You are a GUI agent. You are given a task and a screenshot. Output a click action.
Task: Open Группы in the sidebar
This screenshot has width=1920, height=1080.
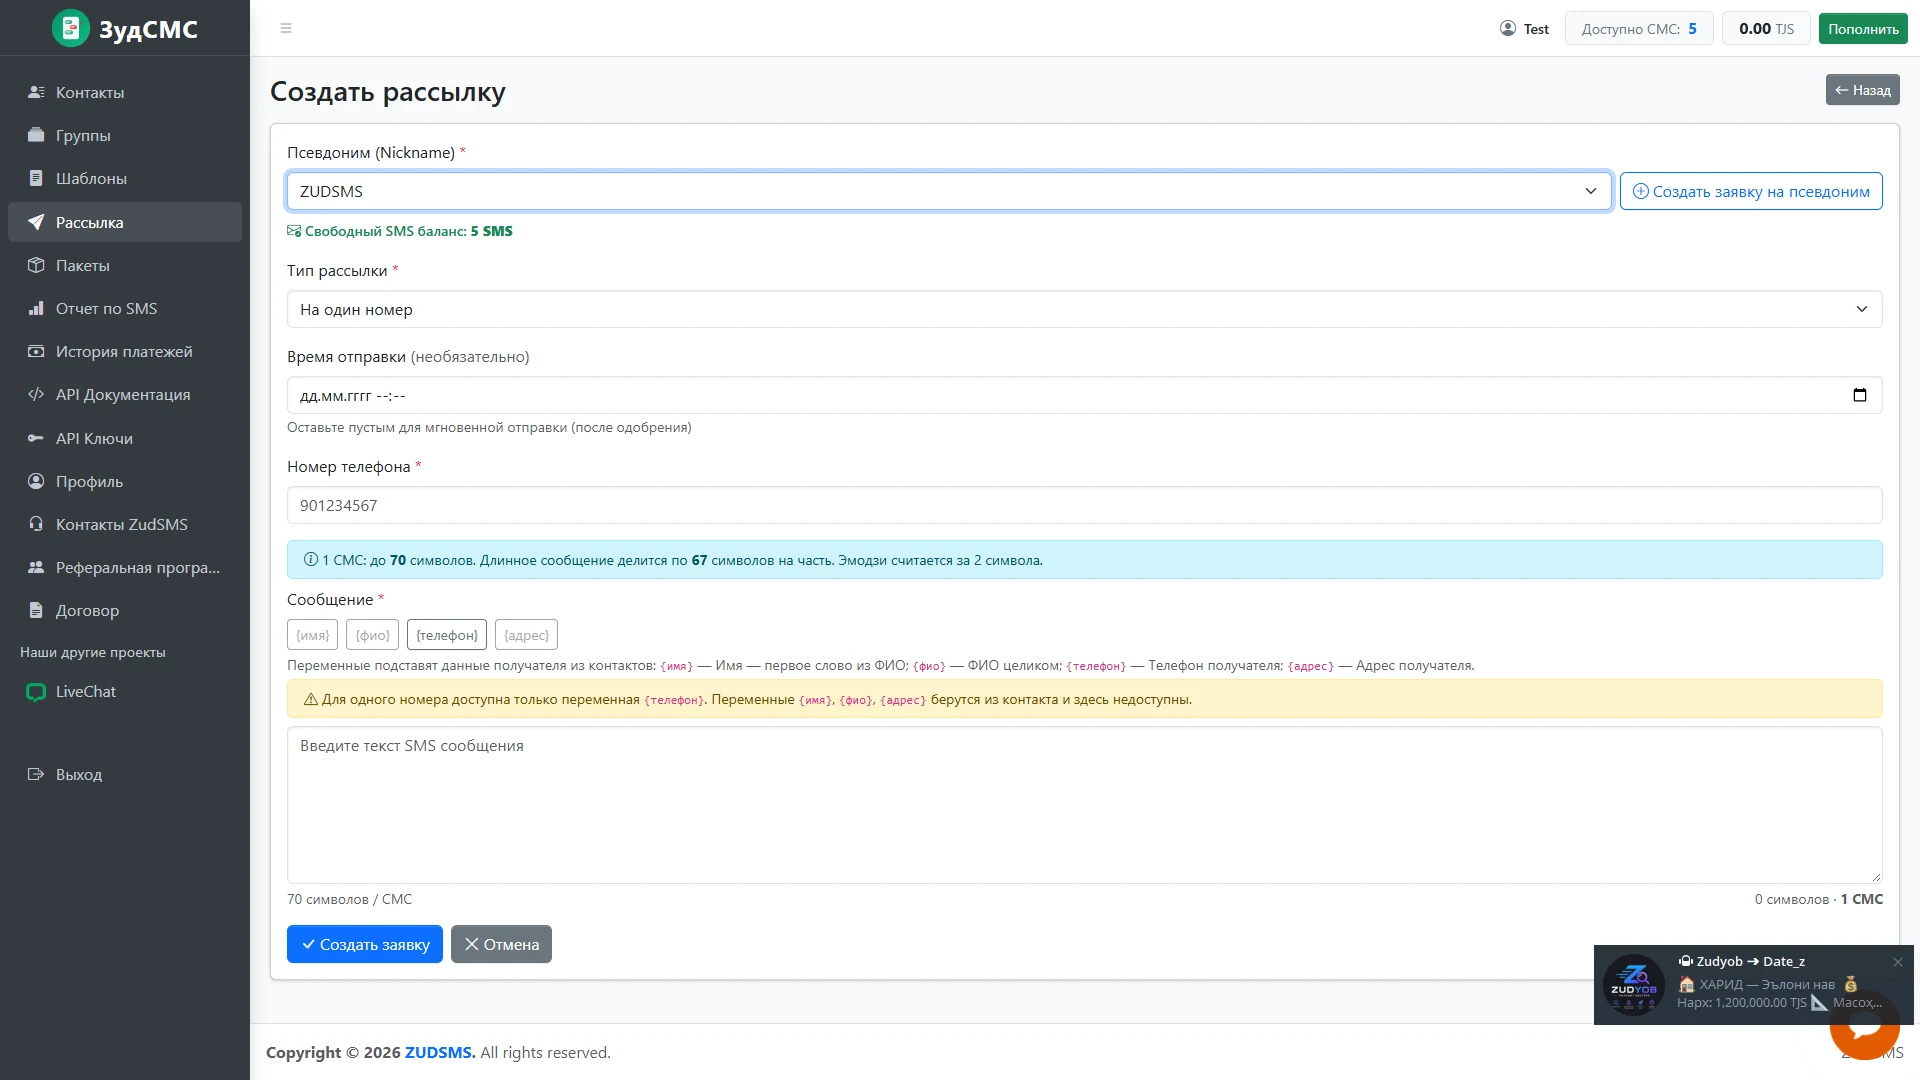point(125,135)
